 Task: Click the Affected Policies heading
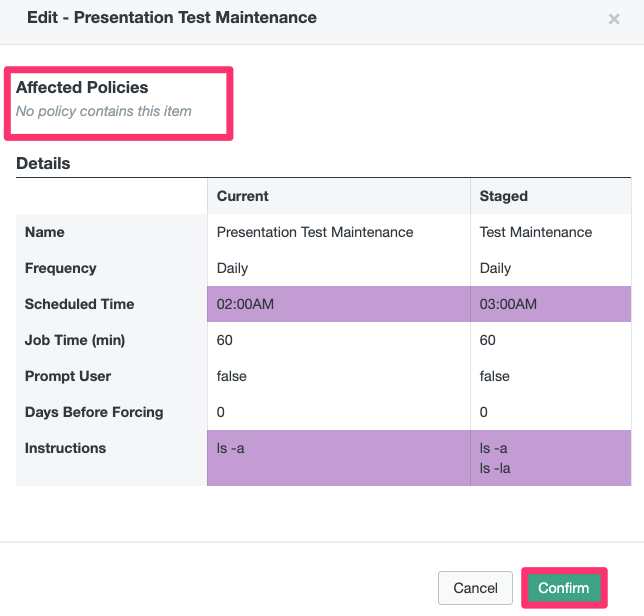pyautogui.click(x=82, y=88)
